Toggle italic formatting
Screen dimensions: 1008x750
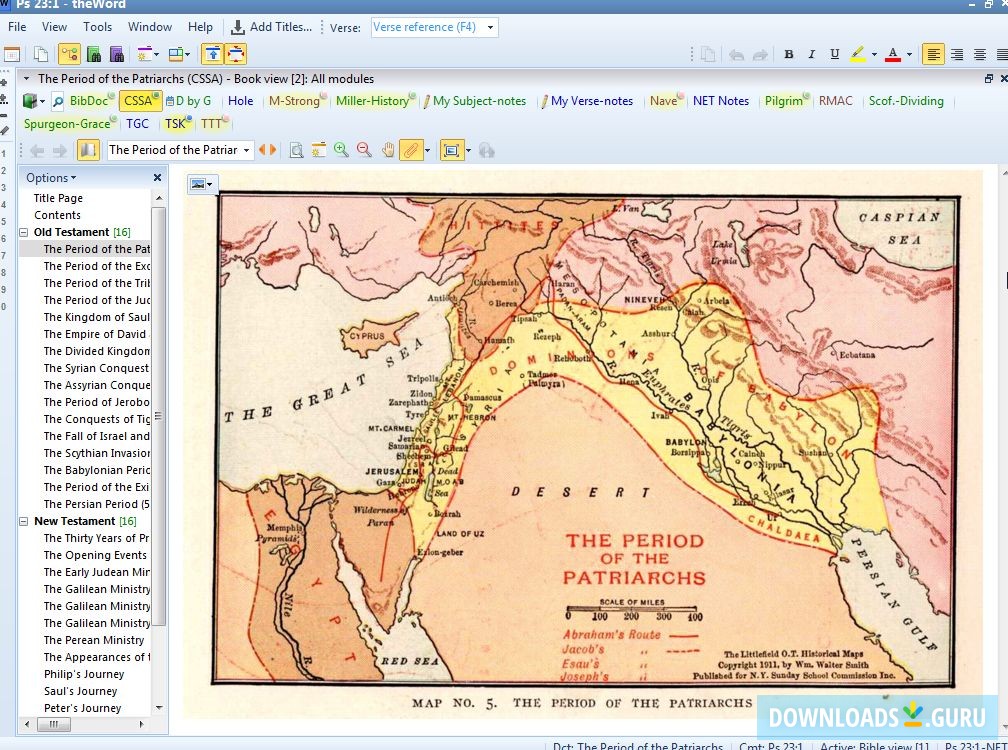pos(811,55)
